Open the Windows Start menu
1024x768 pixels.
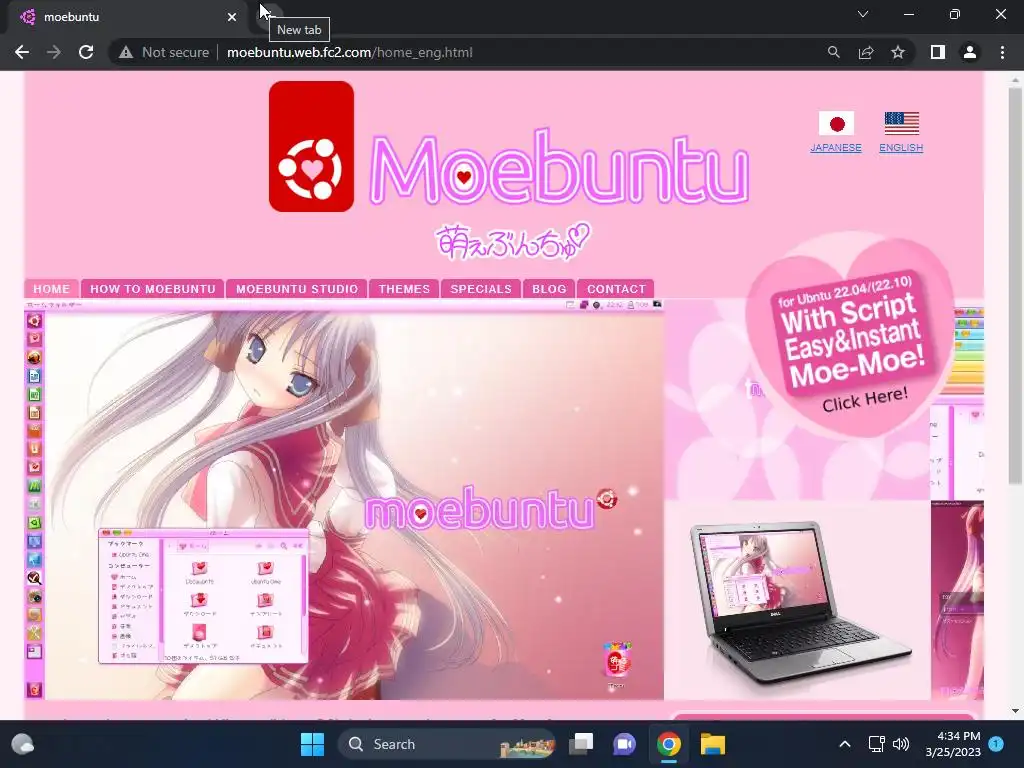point(312,744)
